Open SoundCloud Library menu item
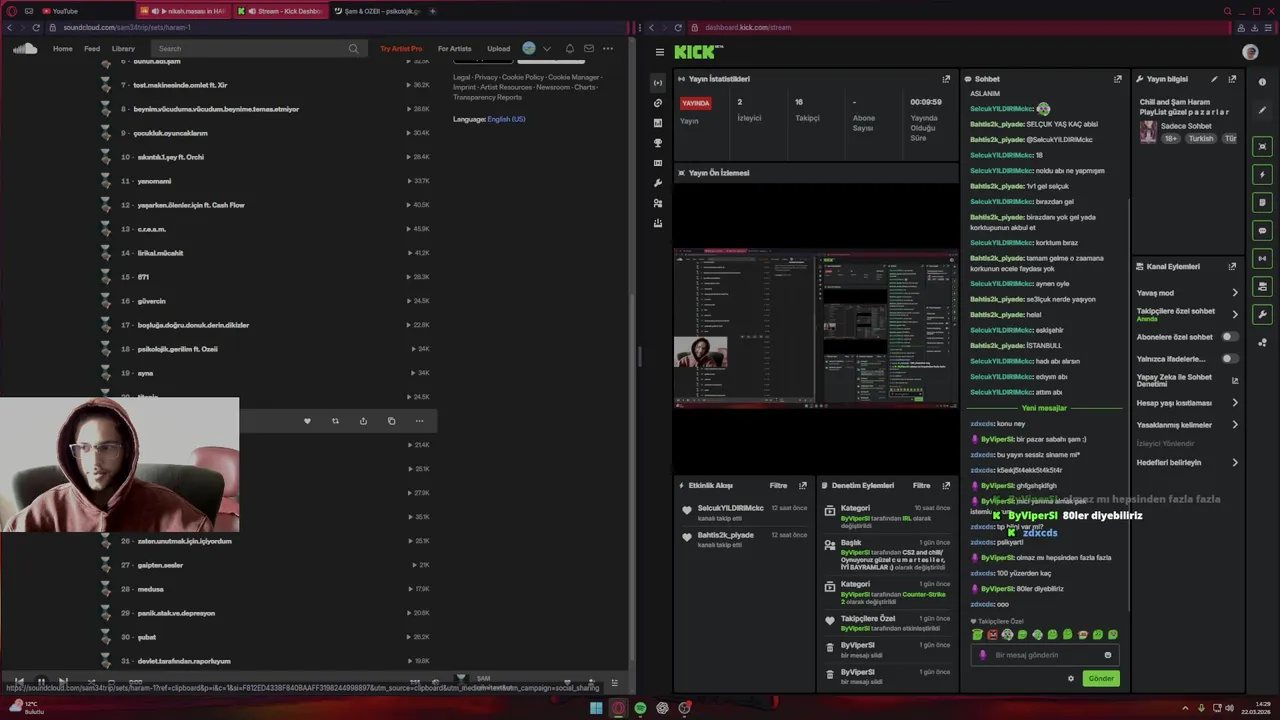 [x=123, y=48]
